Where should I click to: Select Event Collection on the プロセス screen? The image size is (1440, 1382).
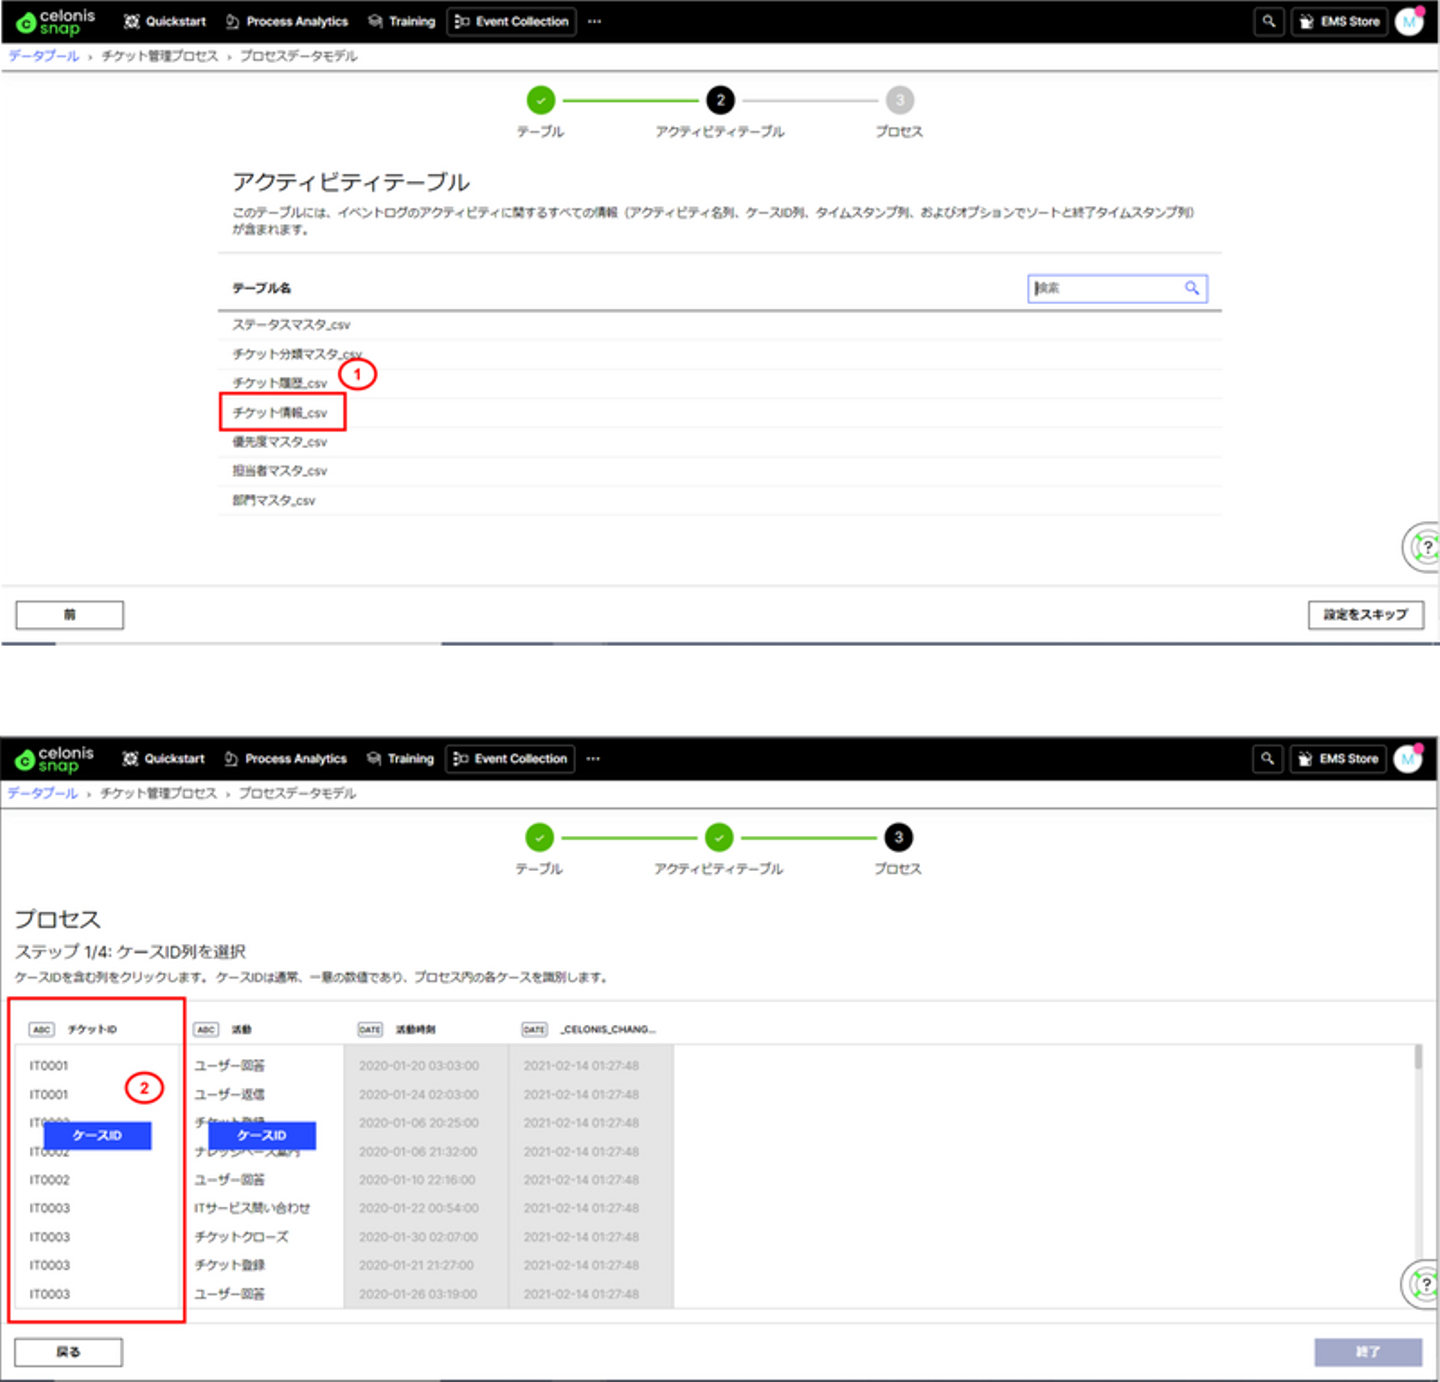[511, 759]
